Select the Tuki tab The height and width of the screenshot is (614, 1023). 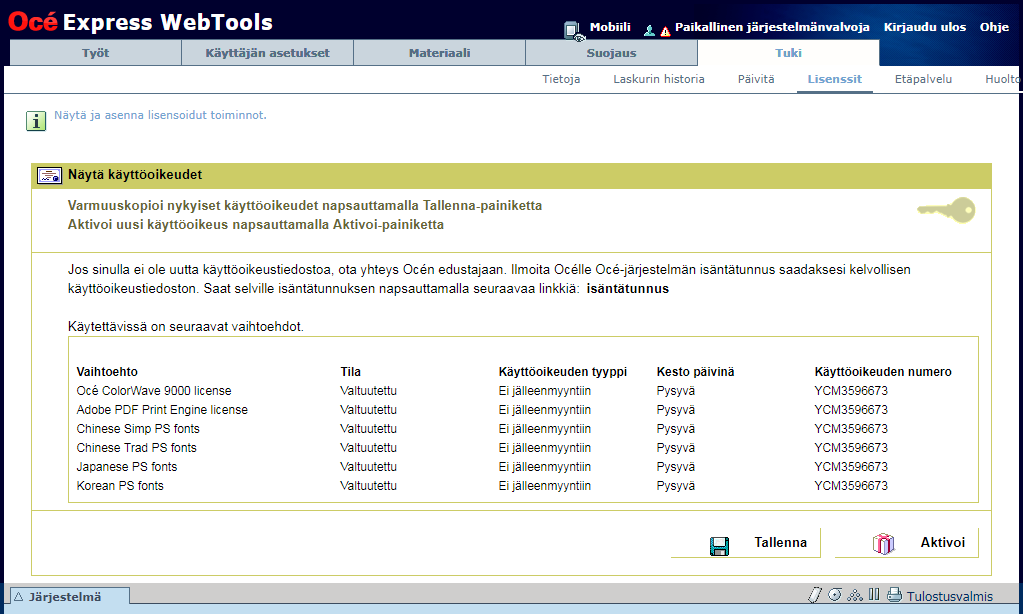click(788, 53)
